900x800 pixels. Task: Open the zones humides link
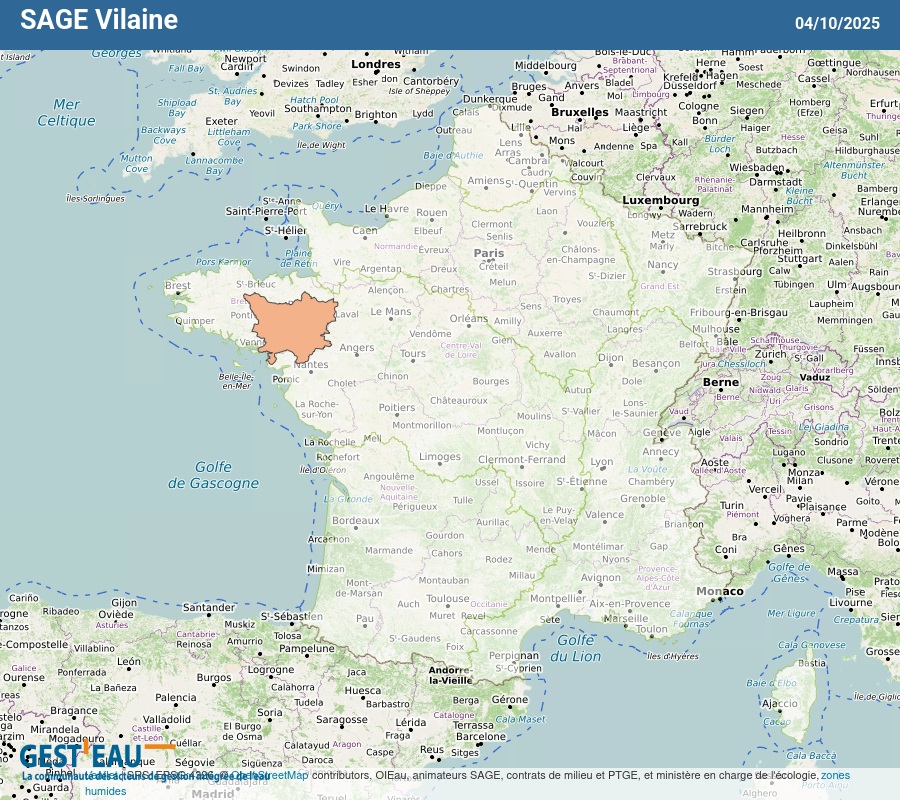835,775
